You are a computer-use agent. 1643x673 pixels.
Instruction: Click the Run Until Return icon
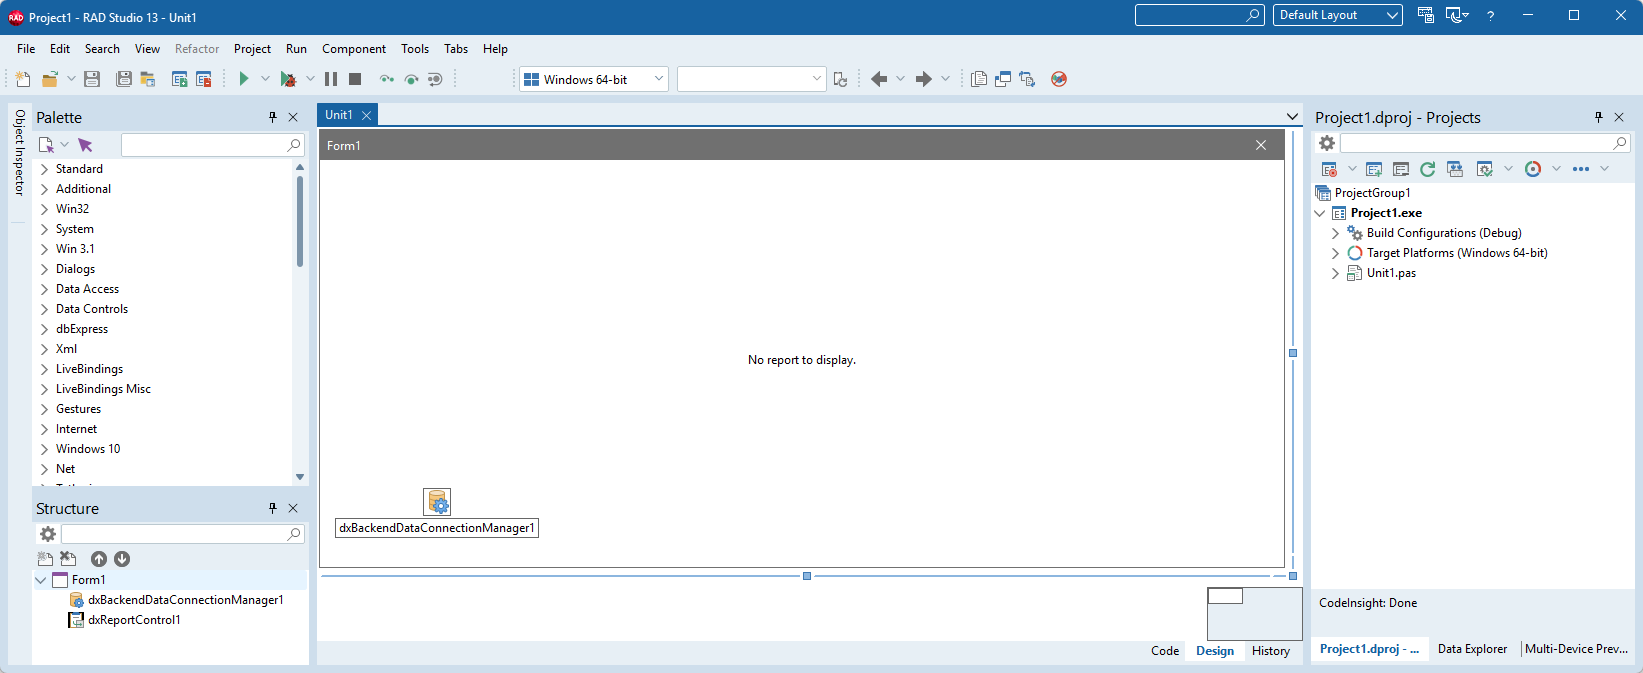point(435,79)
